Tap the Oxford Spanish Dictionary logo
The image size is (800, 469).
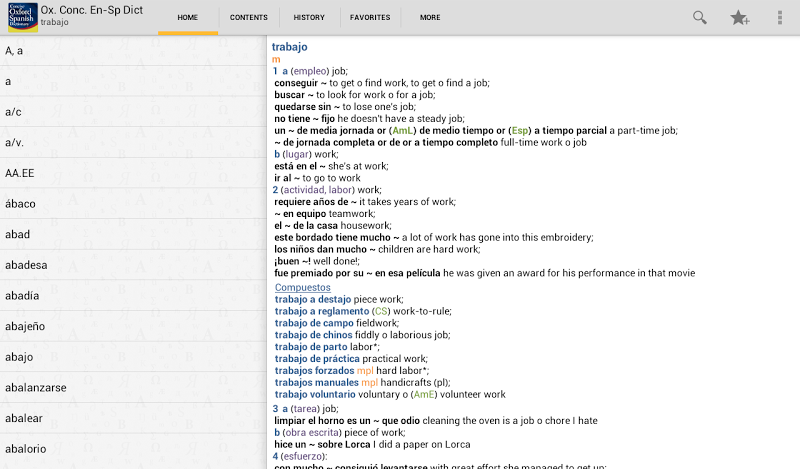(x=20, y=17)
